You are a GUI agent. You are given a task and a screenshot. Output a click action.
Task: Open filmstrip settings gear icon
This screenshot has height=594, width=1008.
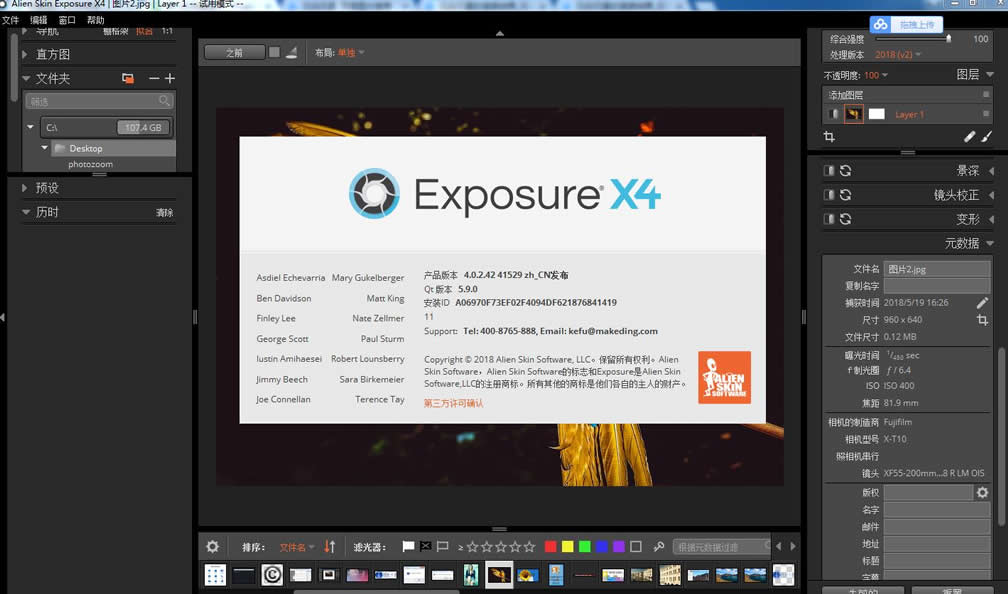(x=212, y=546)
